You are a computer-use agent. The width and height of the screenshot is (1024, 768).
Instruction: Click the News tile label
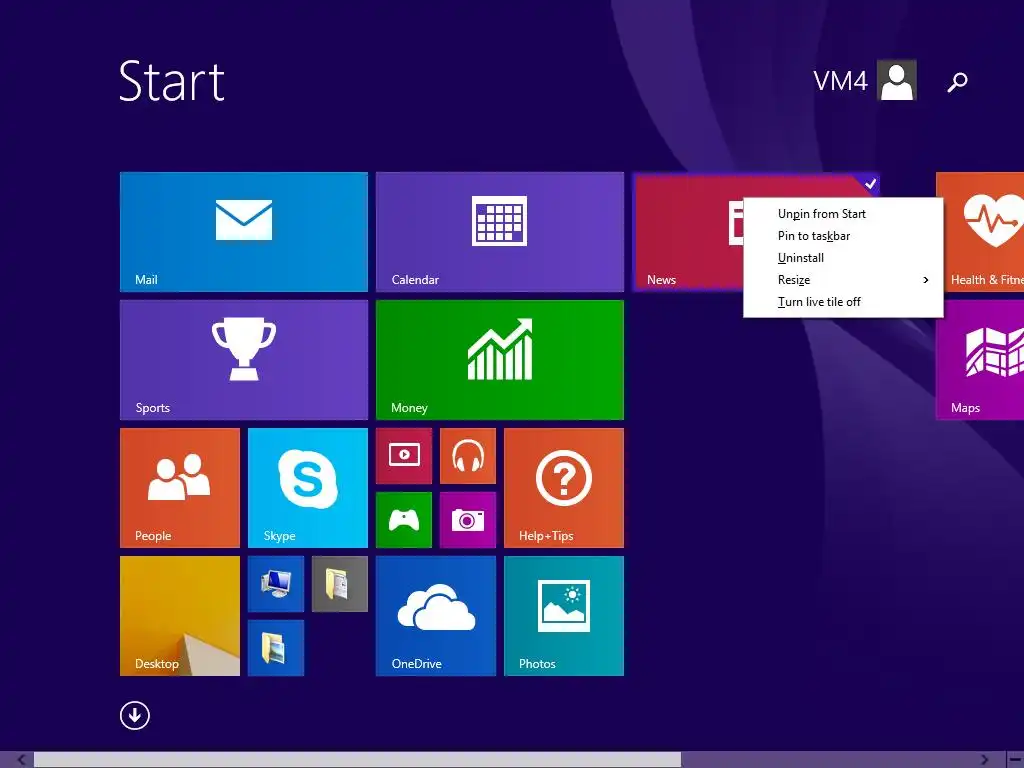pyautogui.click(x=661, y=280)
